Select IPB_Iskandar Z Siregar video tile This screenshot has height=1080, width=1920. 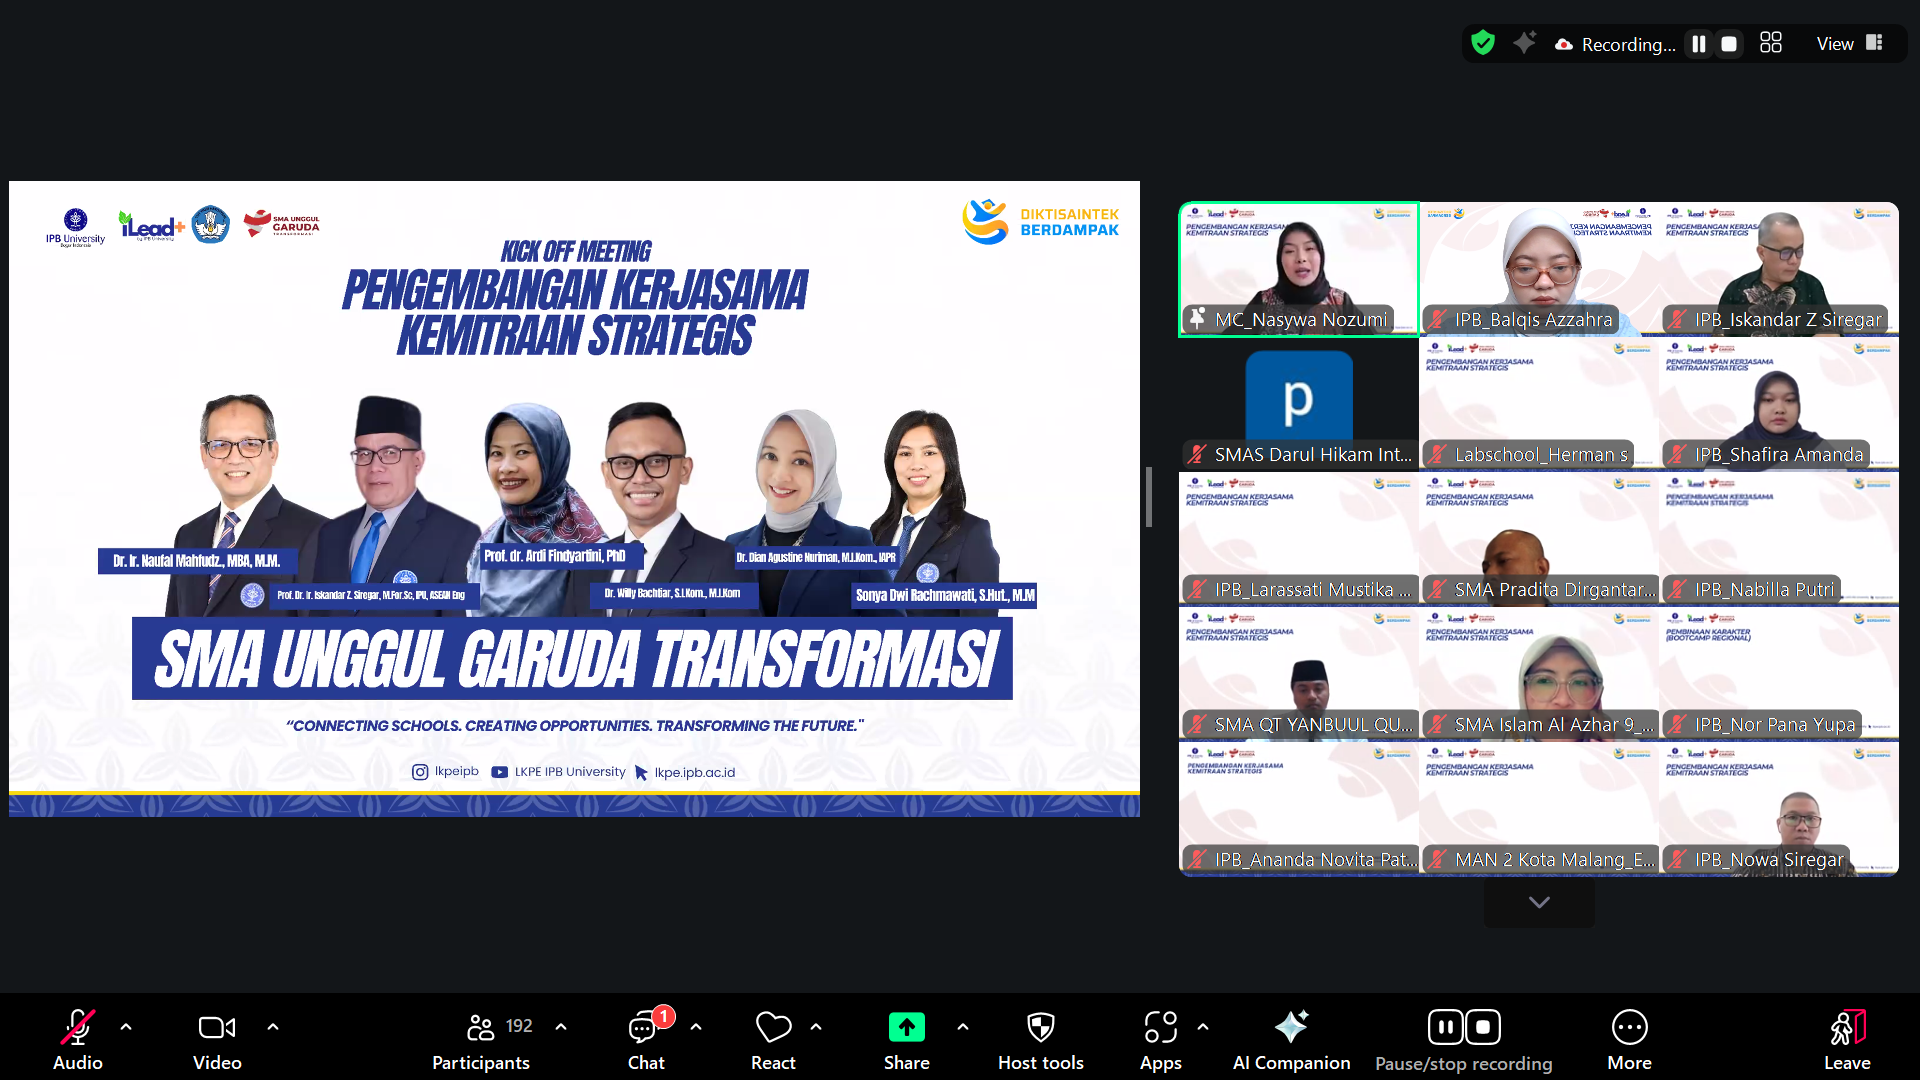pos(1779,270)
